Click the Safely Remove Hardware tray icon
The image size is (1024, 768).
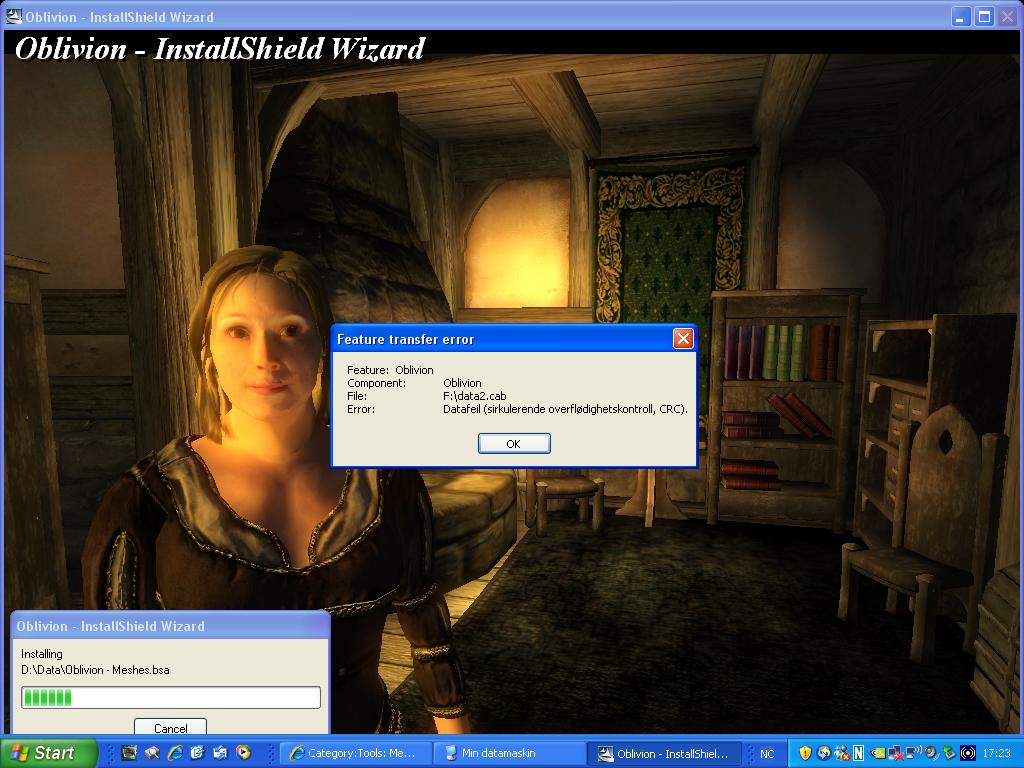pos(949,753)
